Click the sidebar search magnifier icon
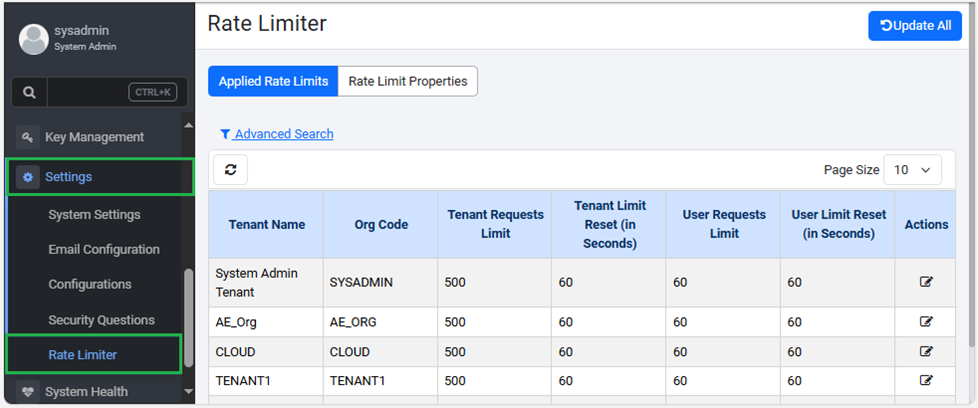This screenshot has width=978, height=408. point(29,93)
